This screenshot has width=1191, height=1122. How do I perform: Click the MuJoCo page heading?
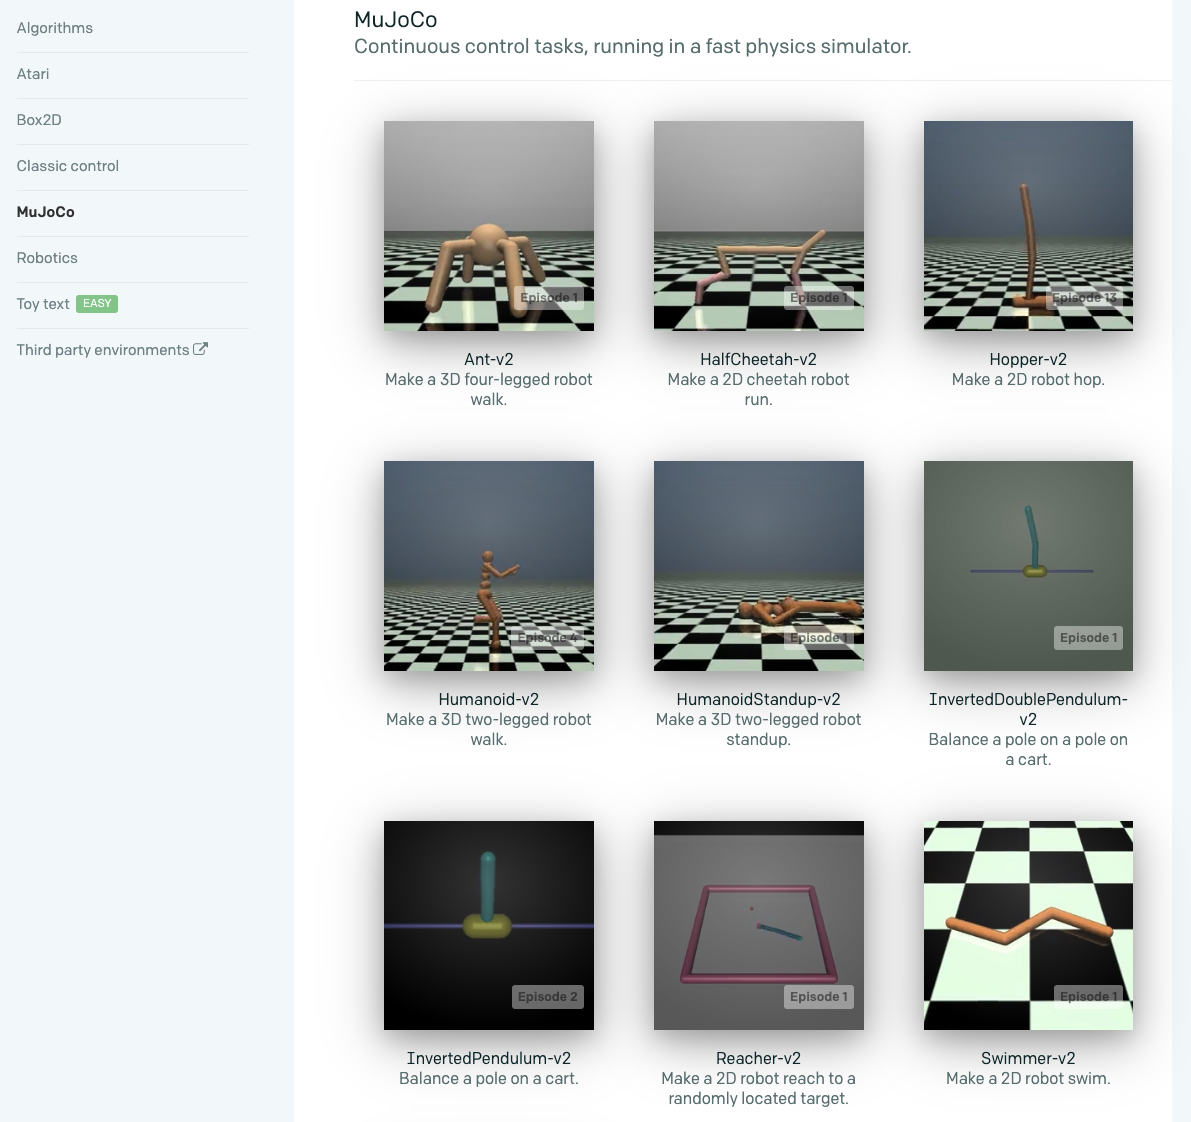coord(396,20)
